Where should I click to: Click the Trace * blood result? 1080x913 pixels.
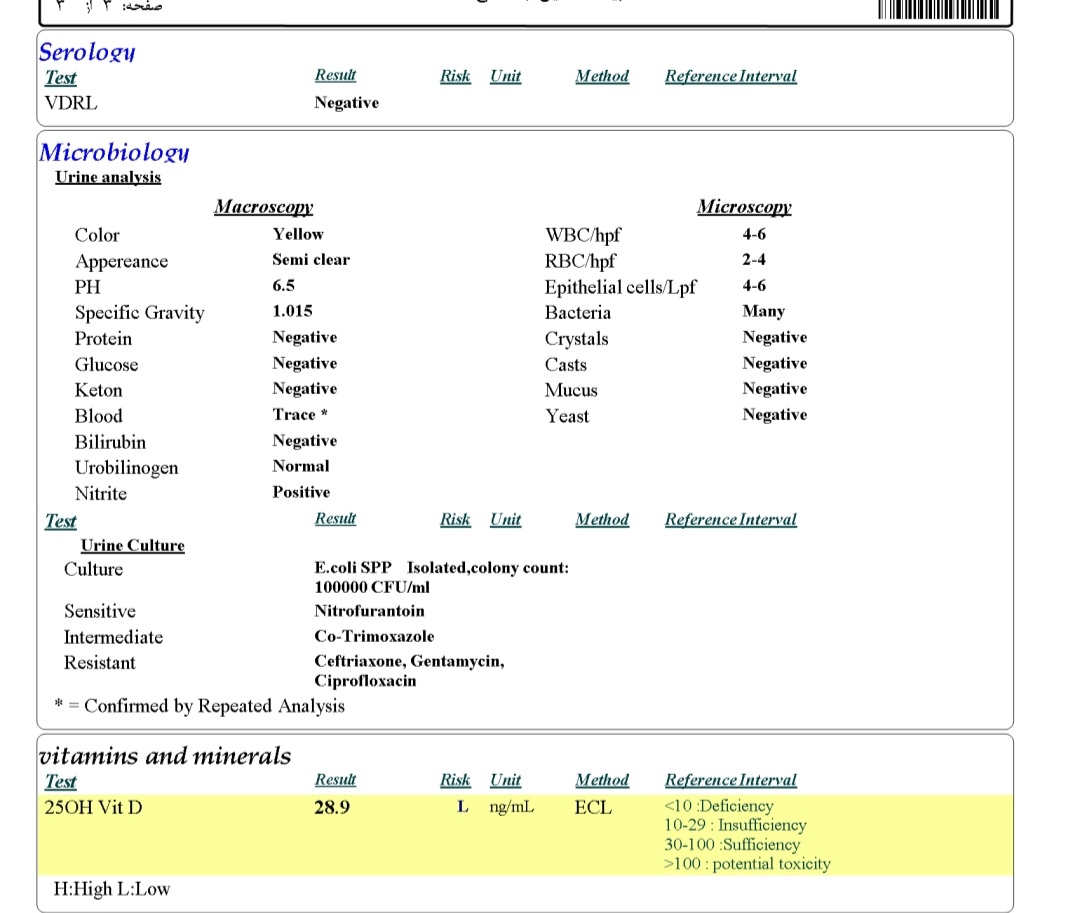click(x=300, y=414)
